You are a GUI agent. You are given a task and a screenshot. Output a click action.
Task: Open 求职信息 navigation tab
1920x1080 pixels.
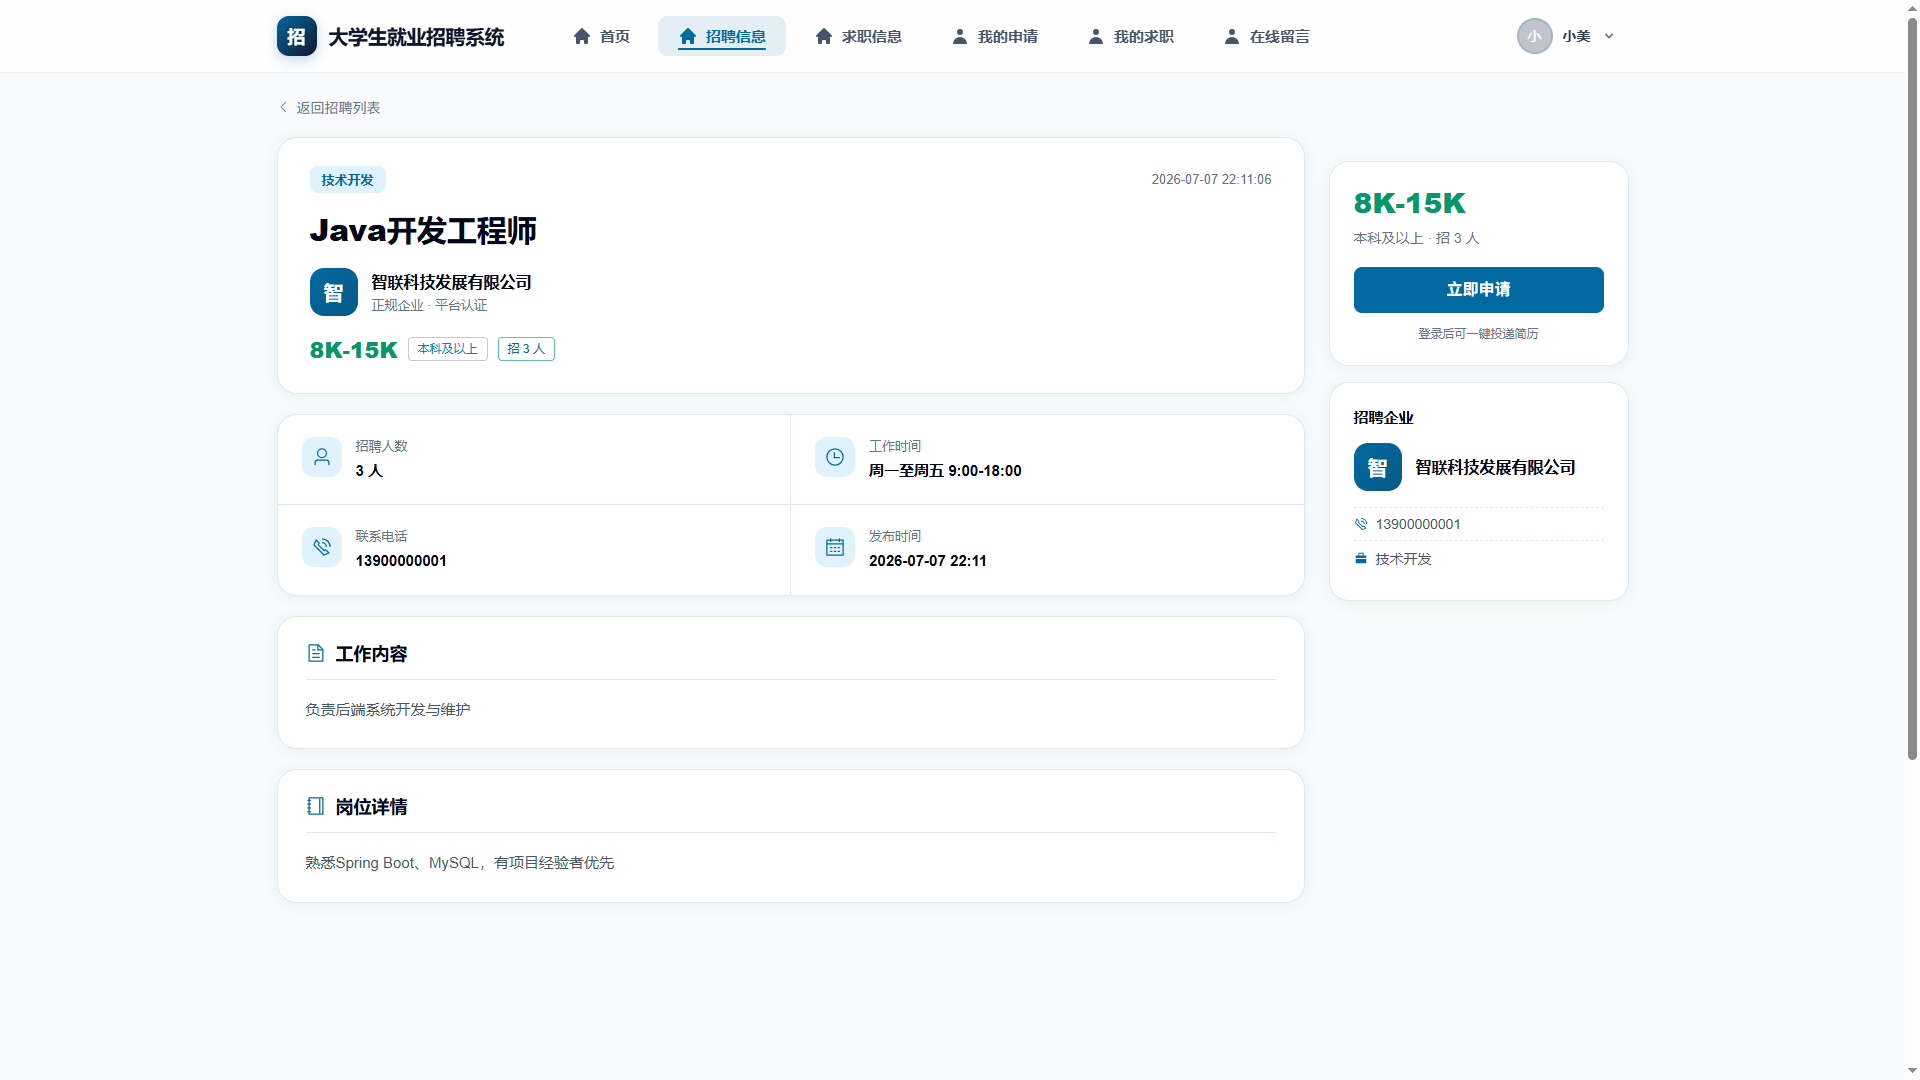click(859, 36)
